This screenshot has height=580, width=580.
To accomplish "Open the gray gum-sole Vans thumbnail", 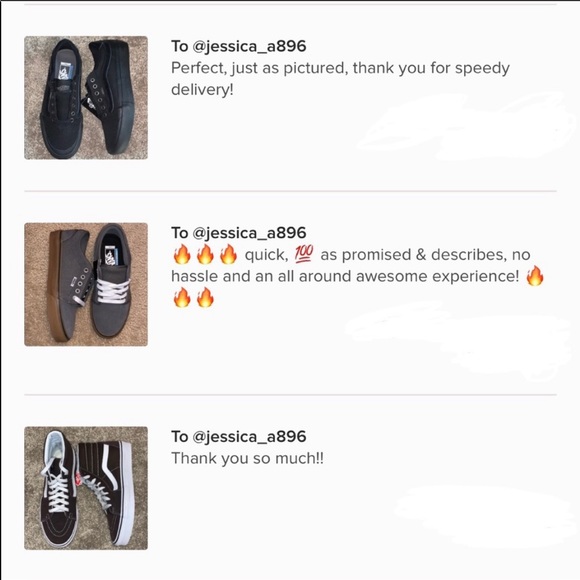I will (86, 284).
